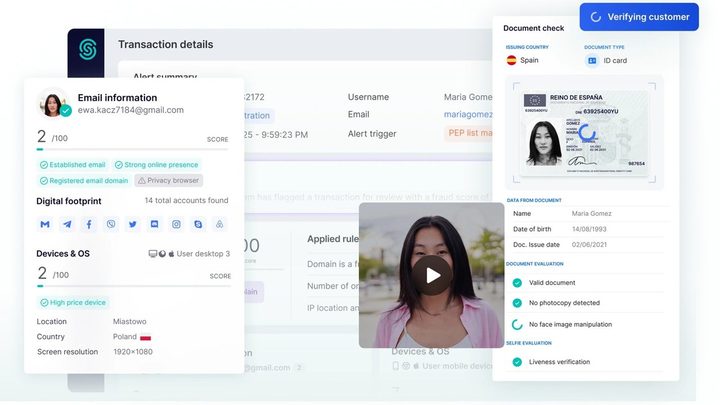This screenshot has height=405, width=720.
Task: Play the selfie verification video
Action: (432, 276)
